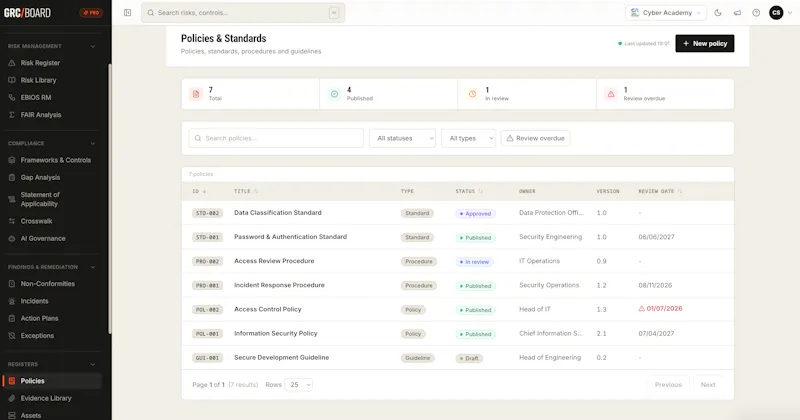Open the announcements megaphone icon
800x420 pixels.
pyautogui.click(x=737, y=13)
